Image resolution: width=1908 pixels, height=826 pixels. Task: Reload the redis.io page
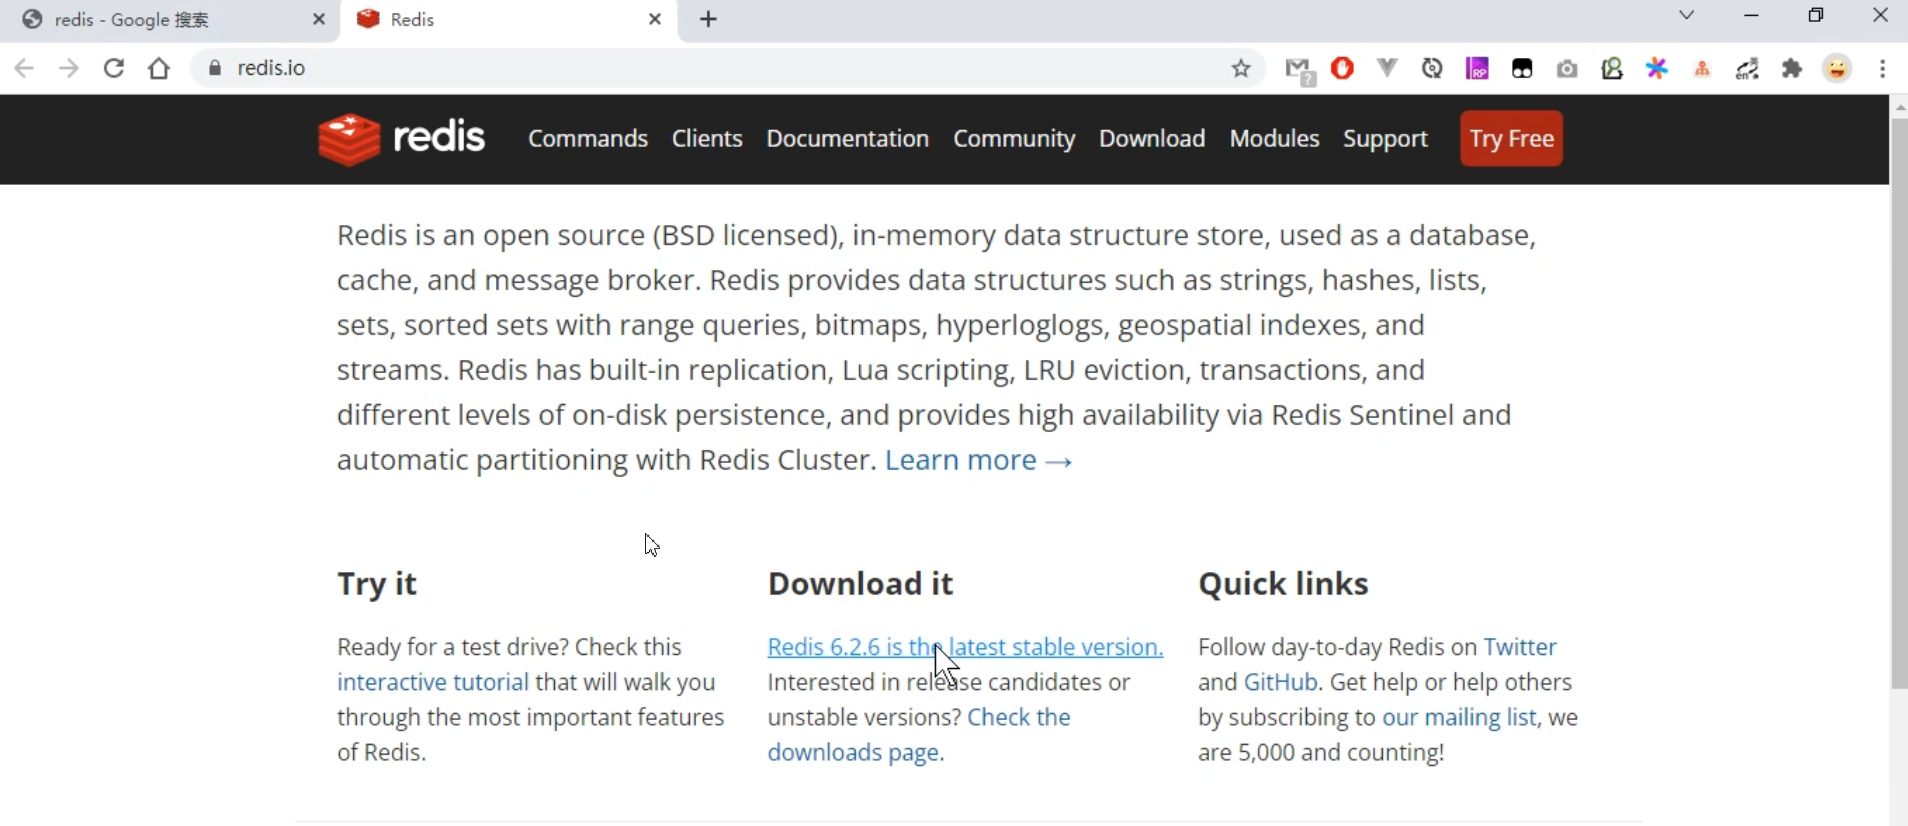coord(114,68)
